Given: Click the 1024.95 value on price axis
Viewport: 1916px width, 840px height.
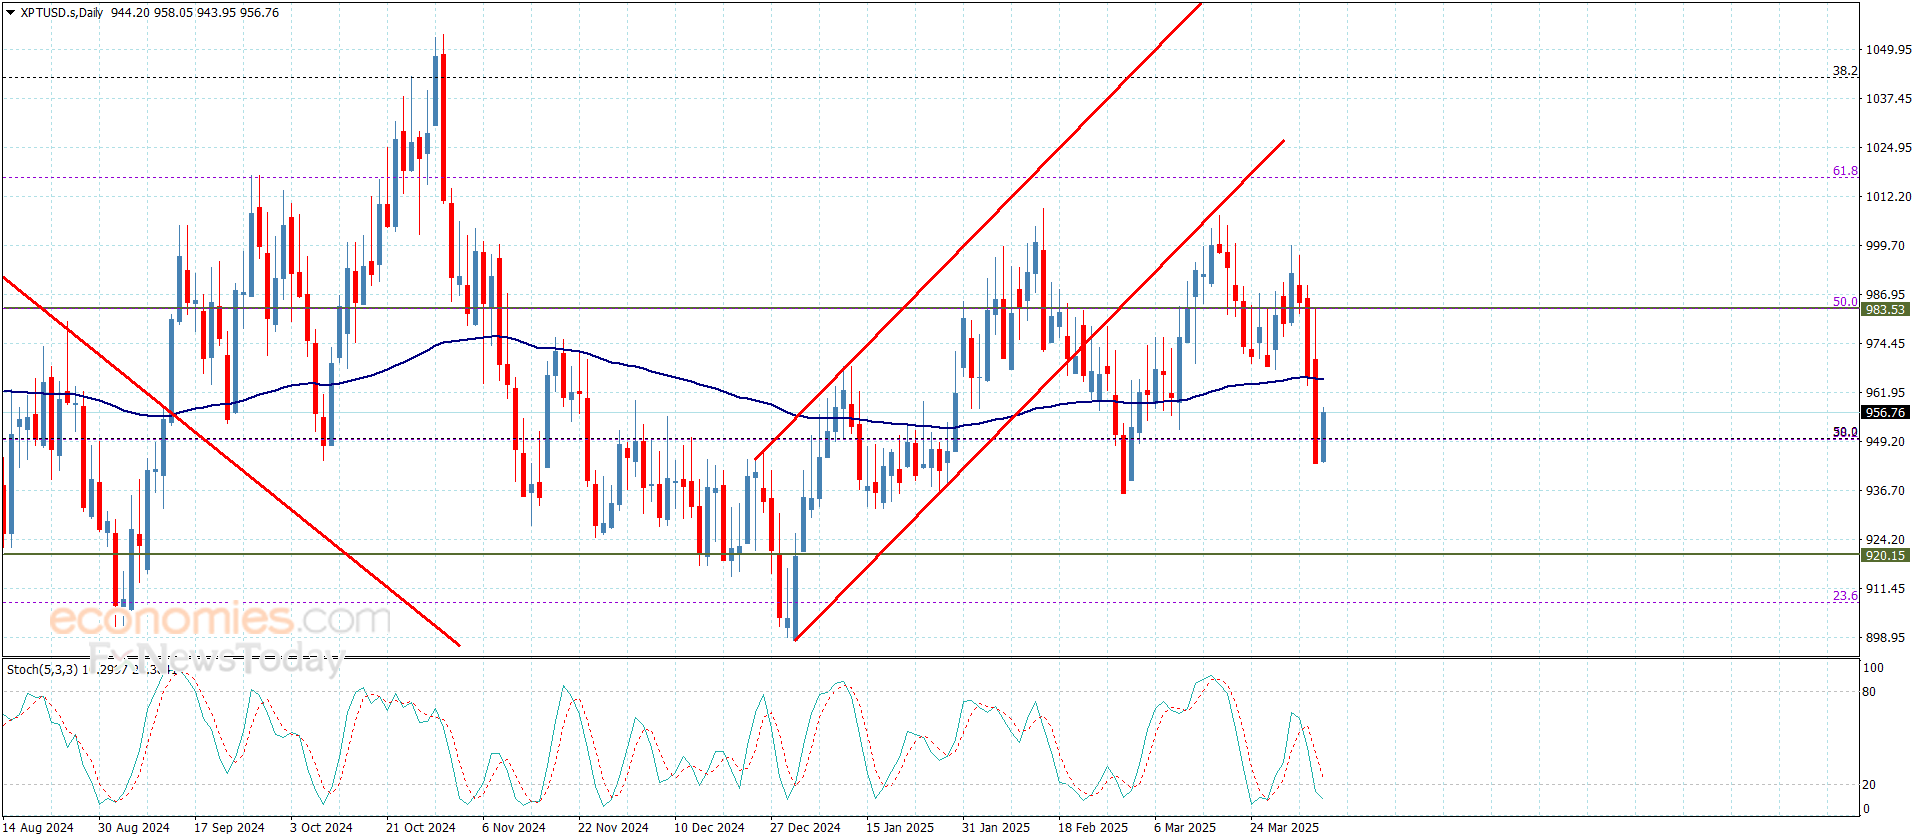Looking at the screenshot, I should coord(1888,148).
